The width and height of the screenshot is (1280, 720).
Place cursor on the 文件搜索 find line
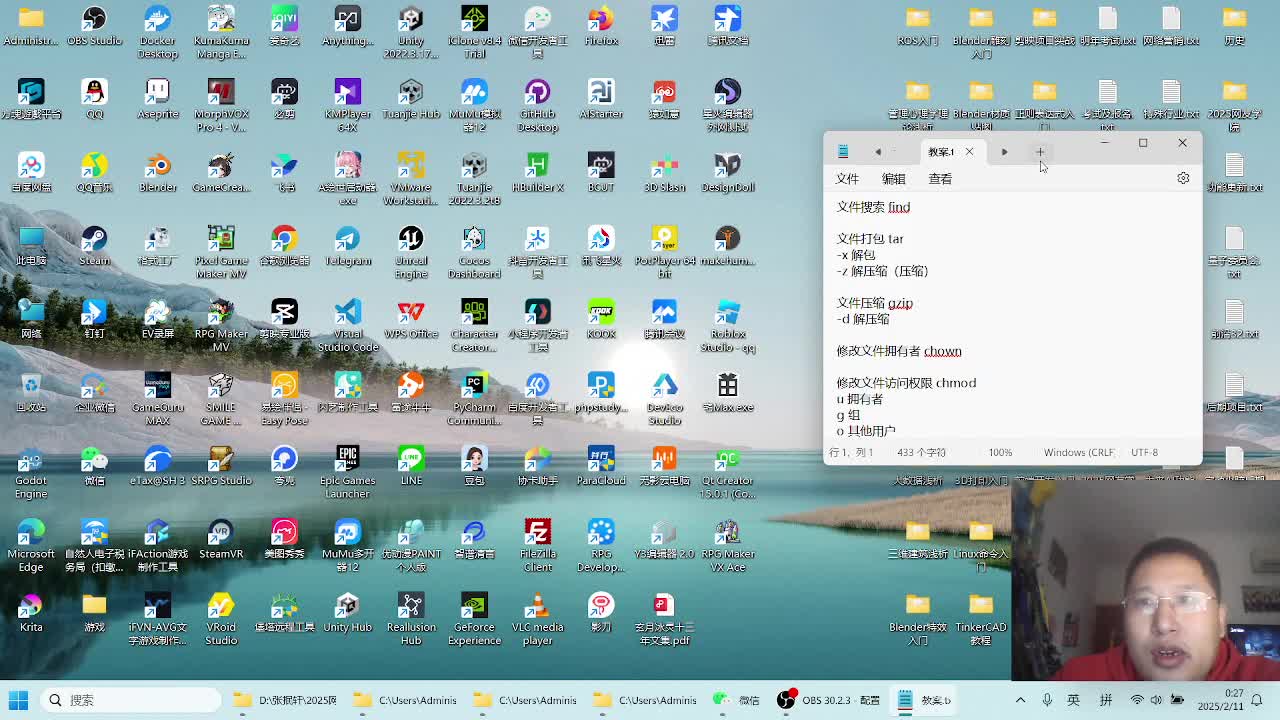tap(873, 207)
